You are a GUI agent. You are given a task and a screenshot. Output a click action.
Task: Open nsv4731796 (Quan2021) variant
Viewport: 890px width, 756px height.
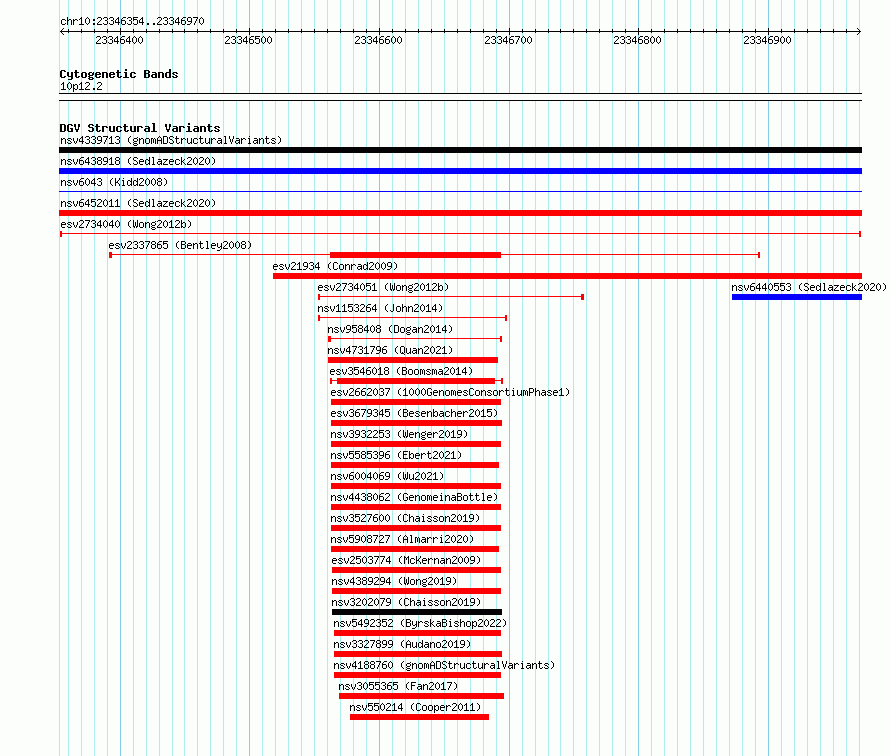point(390,350)
